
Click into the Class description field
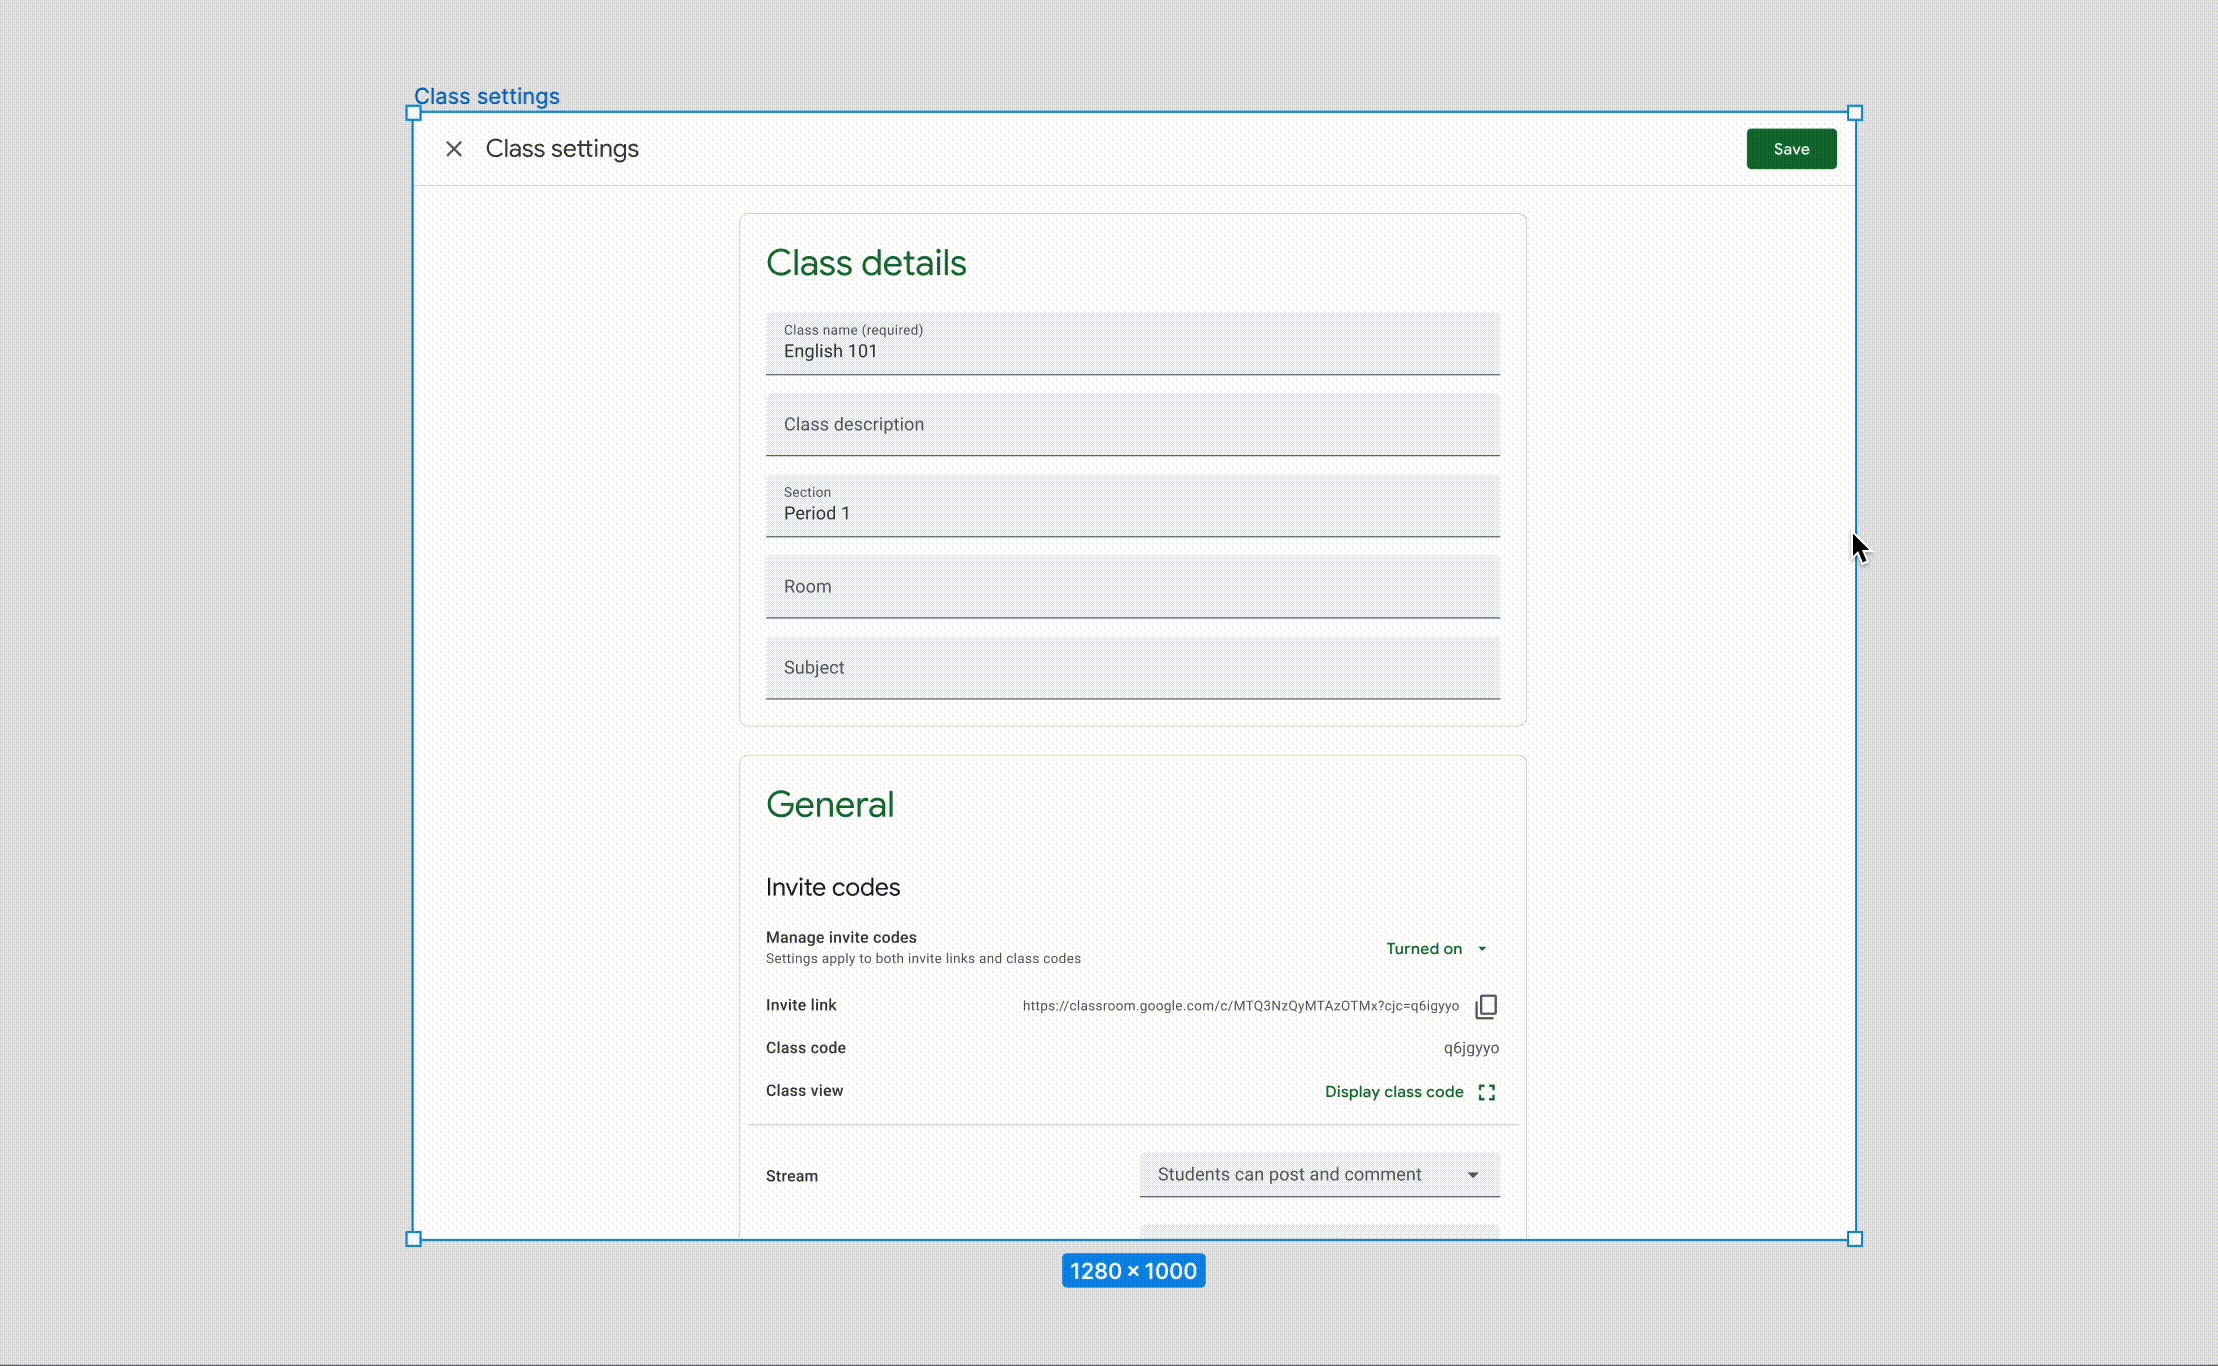coord(1132,425)
